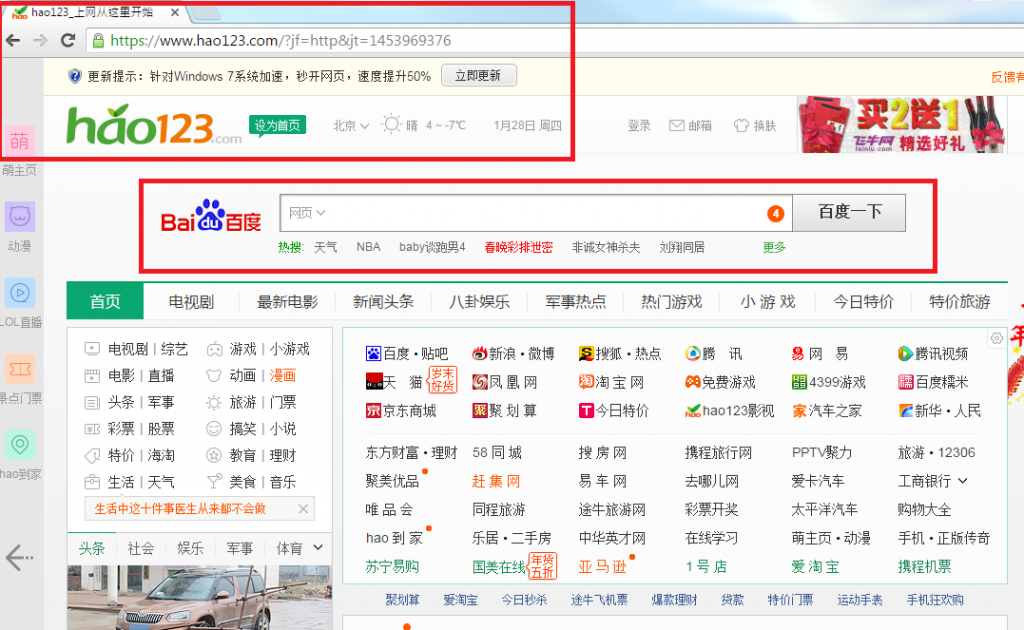Click inside the Baidu search input field
This screenshot has height=630, width=1024.
(540, 213)
